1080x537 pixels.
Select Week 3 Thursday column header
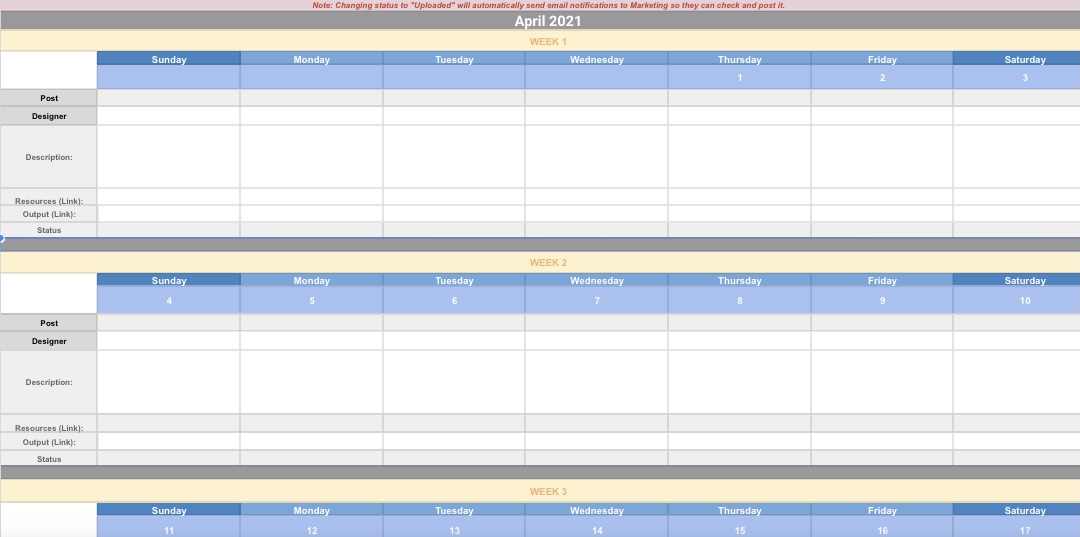[740, 510]
